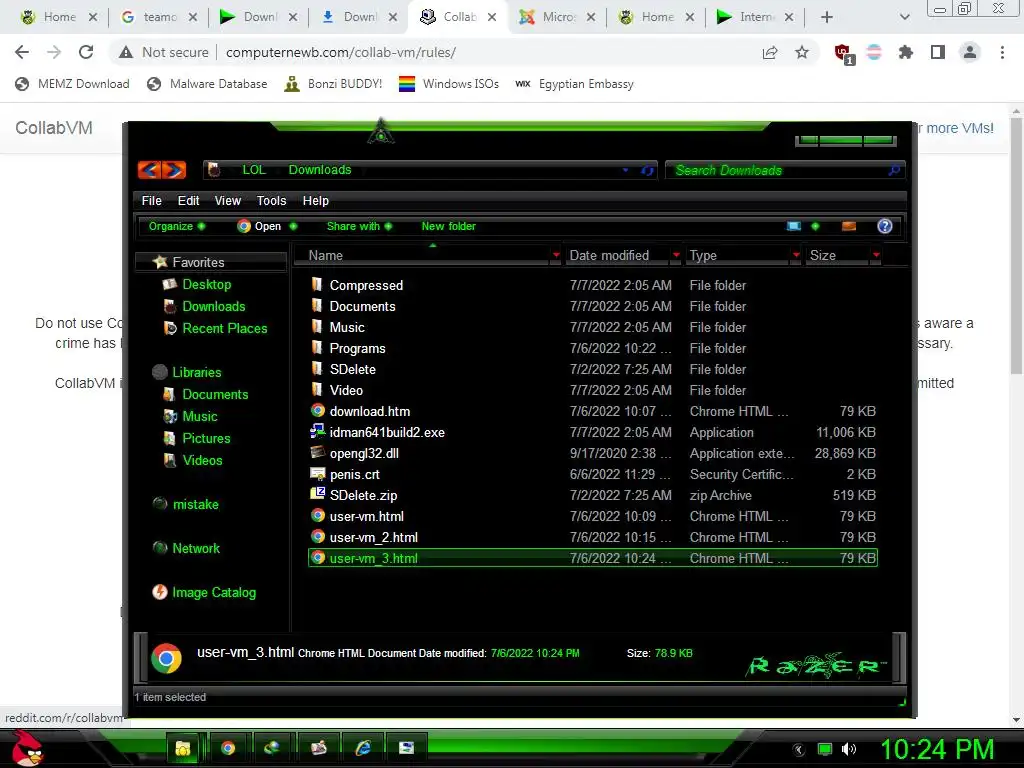This screenshot has width=1024, height=768.
Task: Switch to the Micro browser tab
Action: click(x=557, y=17)
